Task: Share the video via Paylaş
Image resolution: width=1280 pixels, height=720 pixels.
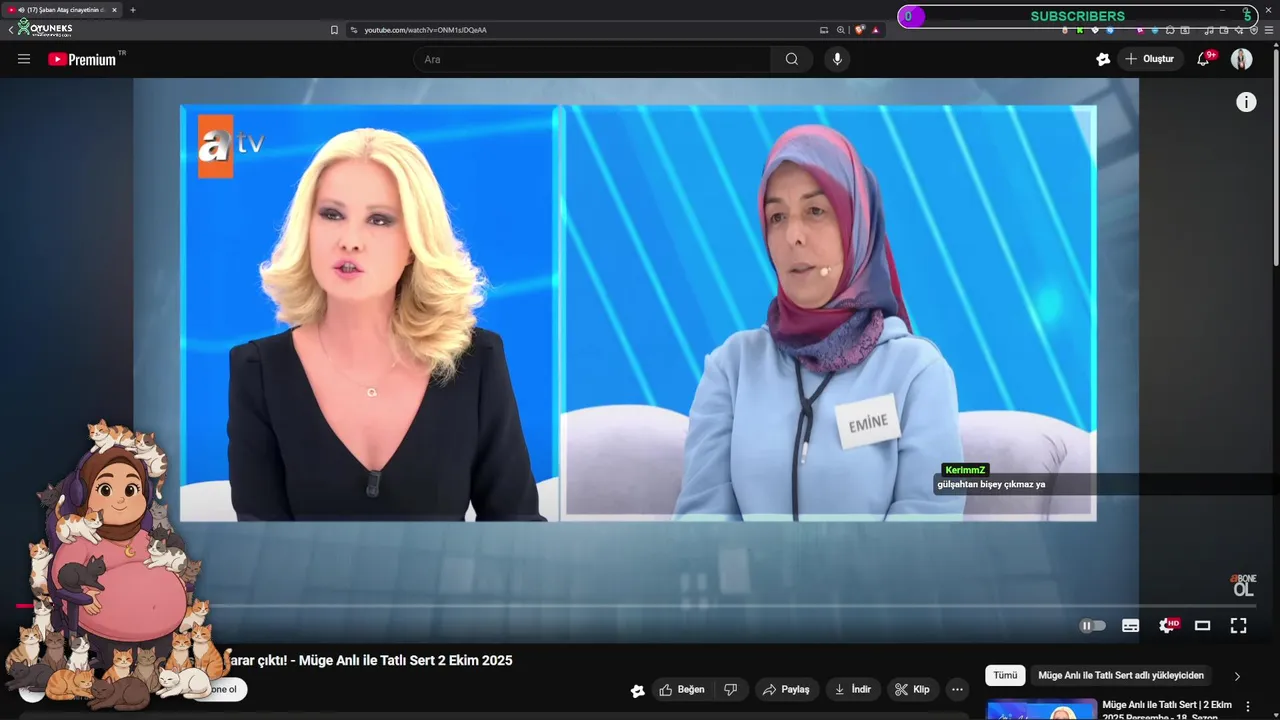Action: (x=786, y=689)
